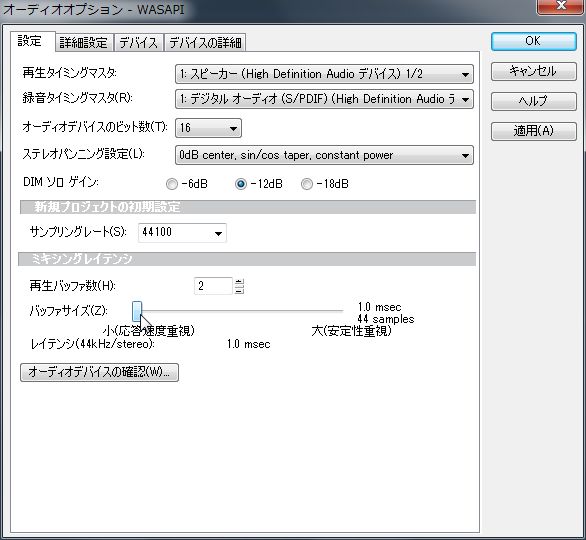Click the キャンセル button

[533, 71]
